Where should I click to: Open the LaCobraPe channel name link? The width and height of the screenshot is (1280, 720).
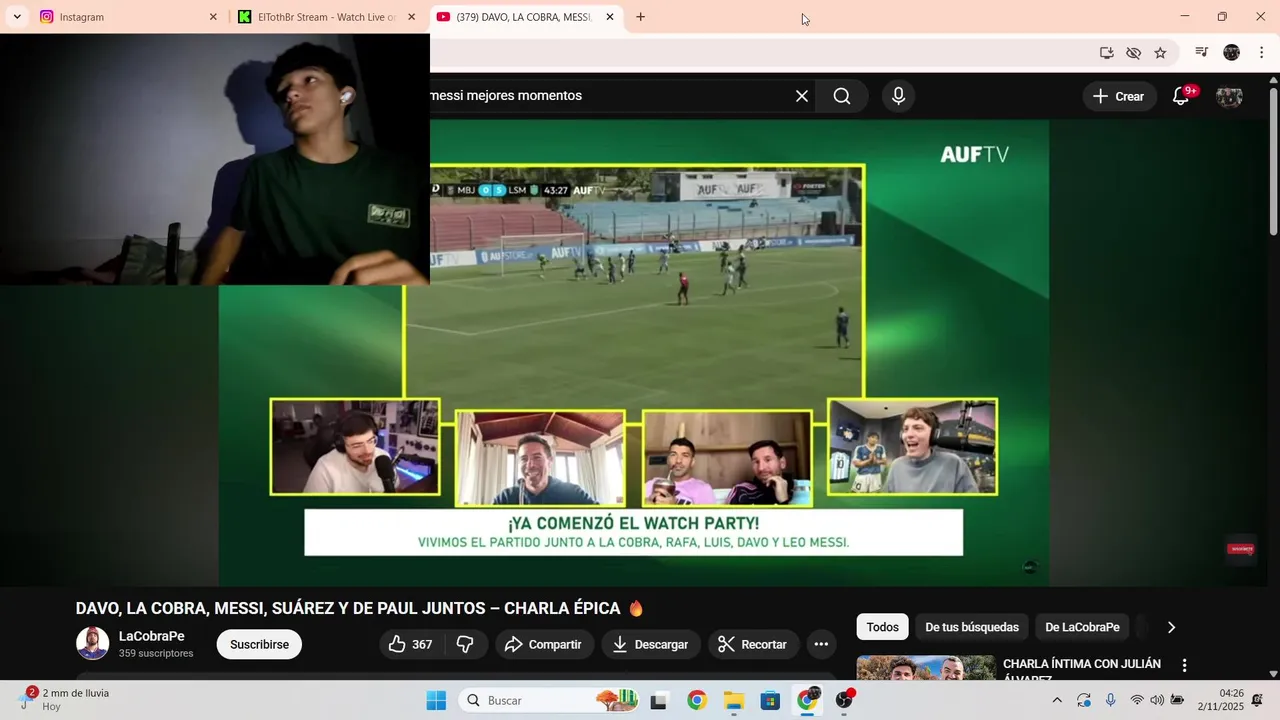(x=152, y=636)
